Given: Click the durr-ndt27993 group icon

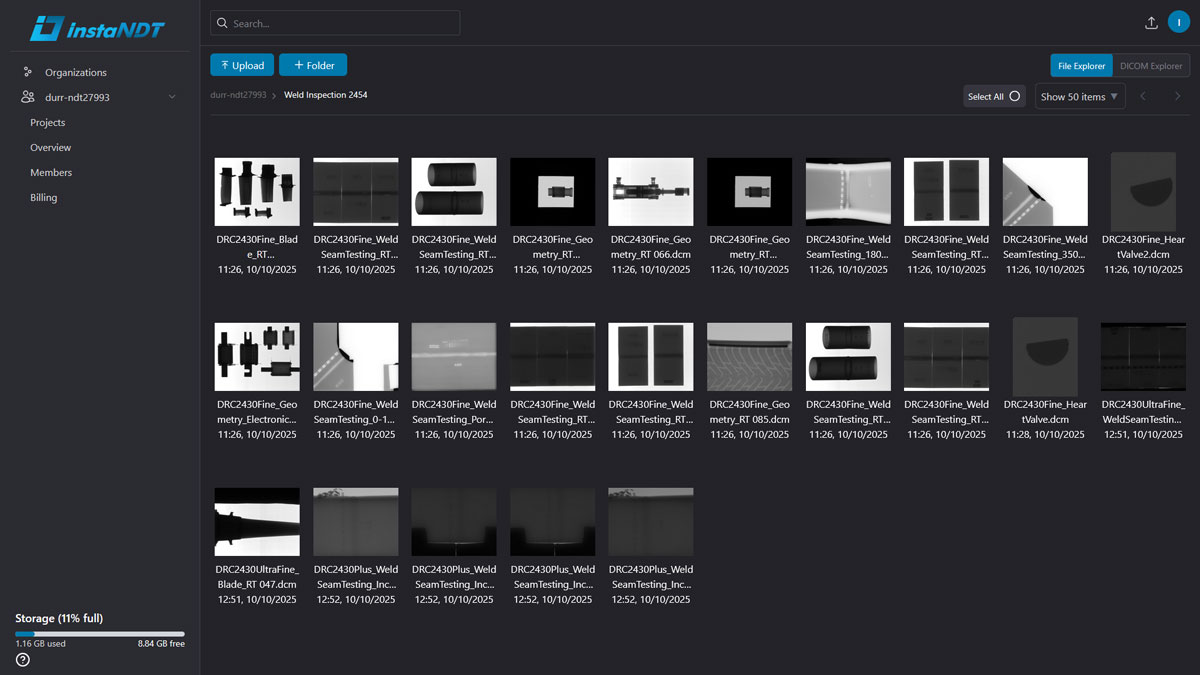Looking at the screenshot, I should point(28,97).
